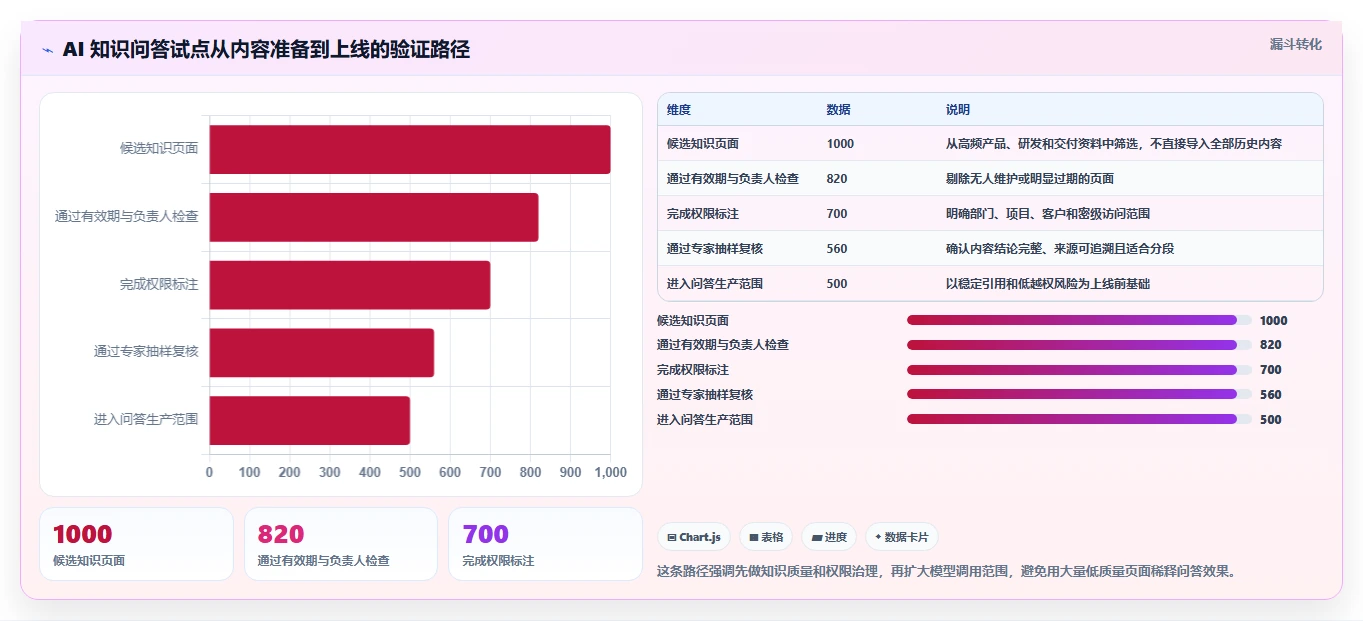Click the description 剔除无人维护或明显过期的页面
The image size is (1363, 621).
1030,179
